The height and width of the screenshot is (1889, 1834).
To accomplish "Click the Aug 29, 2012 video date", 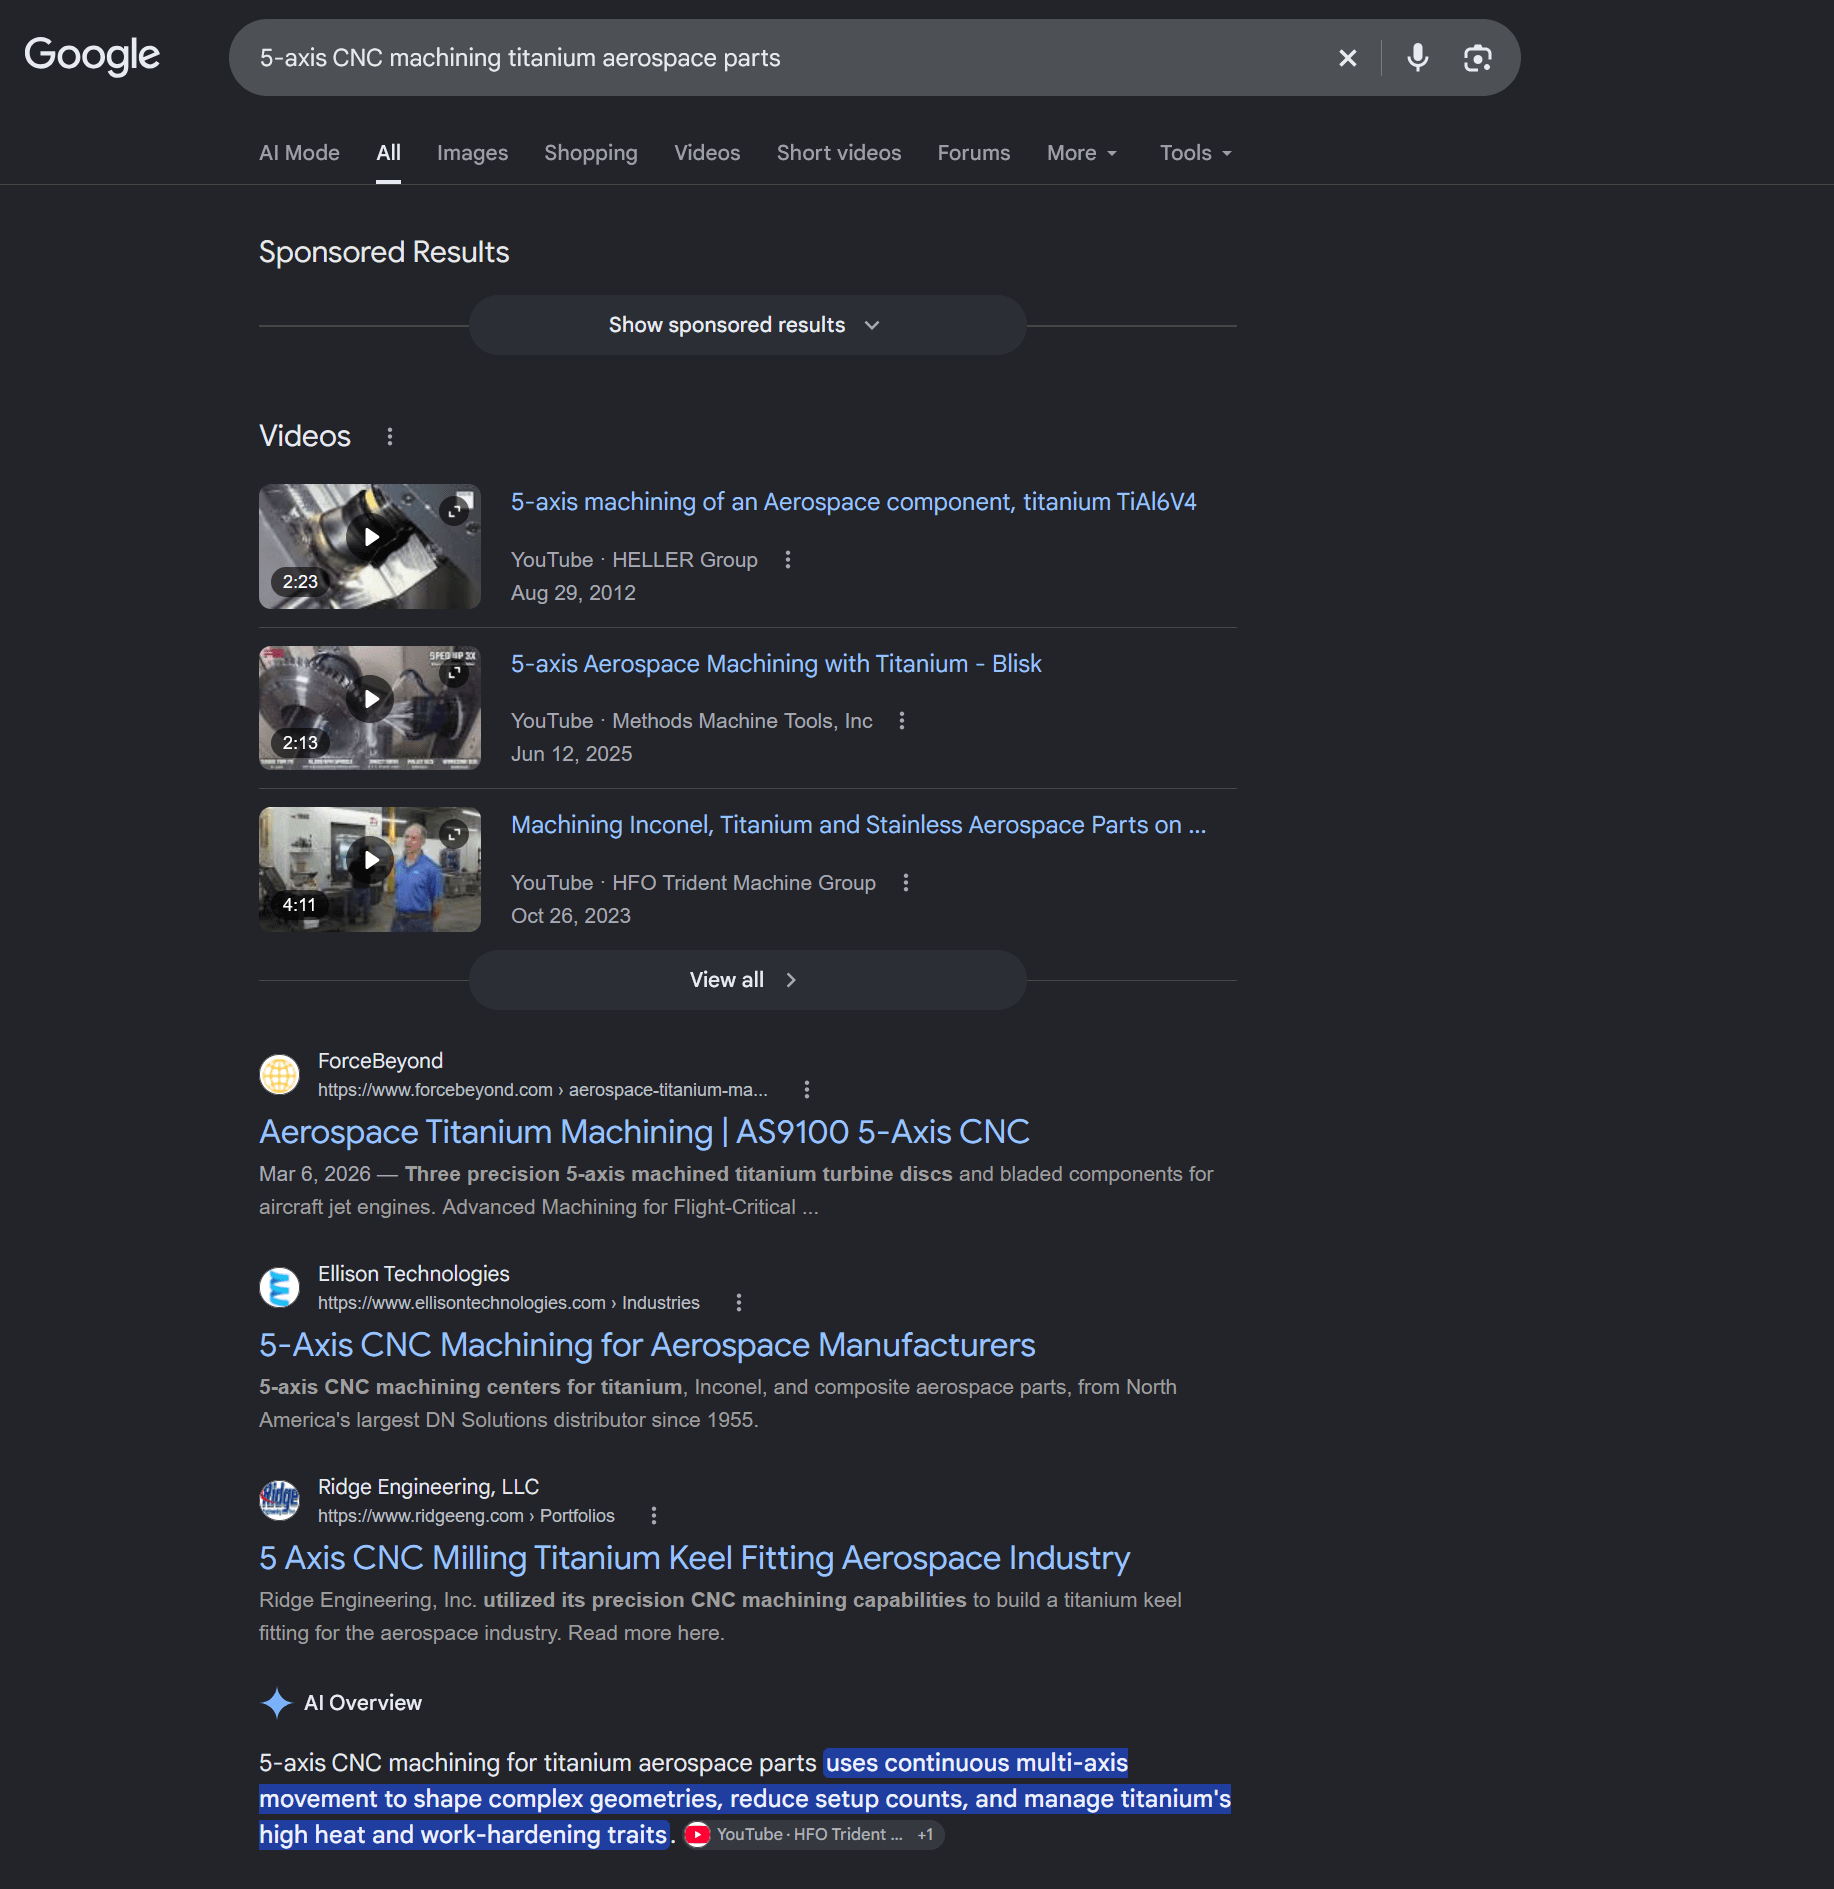I will [x=573, y=593].
